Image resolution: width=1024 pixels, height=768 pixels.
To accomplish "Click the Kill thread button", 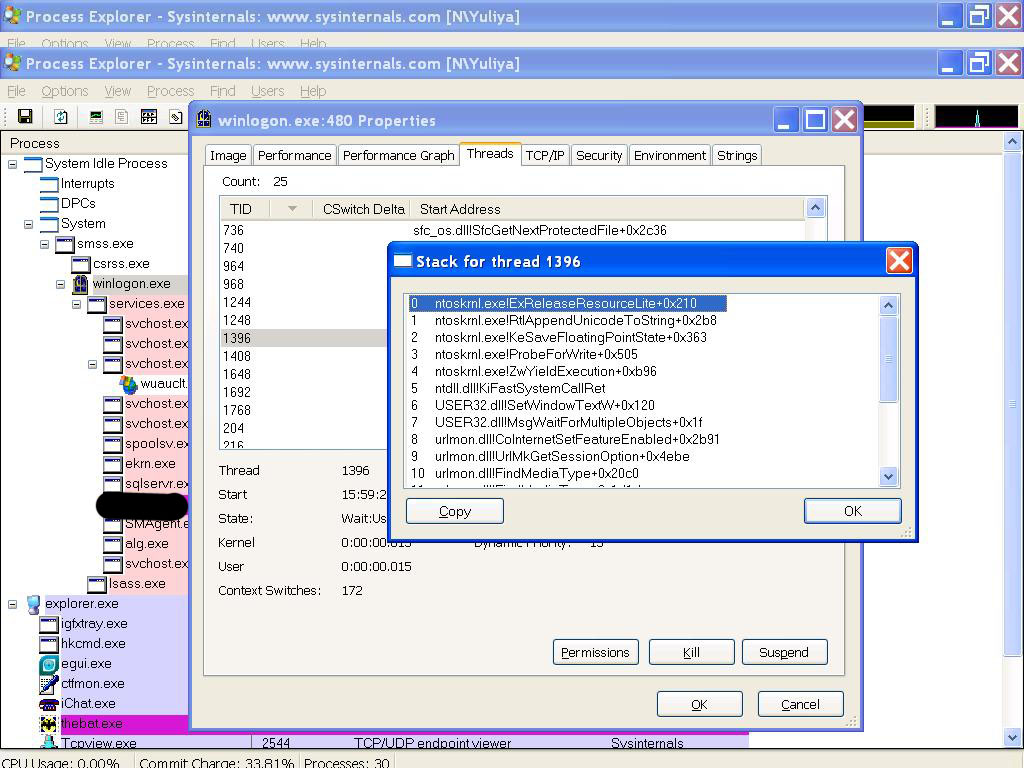I will click(692, 652).
